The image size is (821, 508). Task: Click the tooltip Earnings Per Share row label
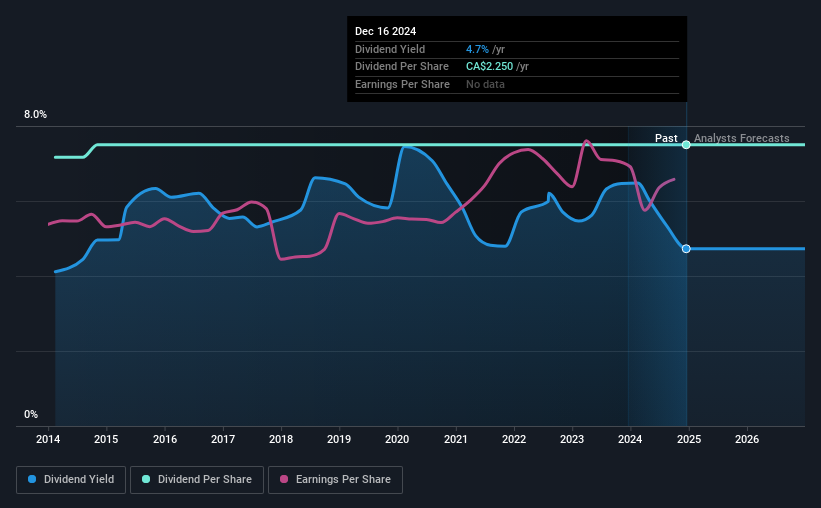click(402, 84)
